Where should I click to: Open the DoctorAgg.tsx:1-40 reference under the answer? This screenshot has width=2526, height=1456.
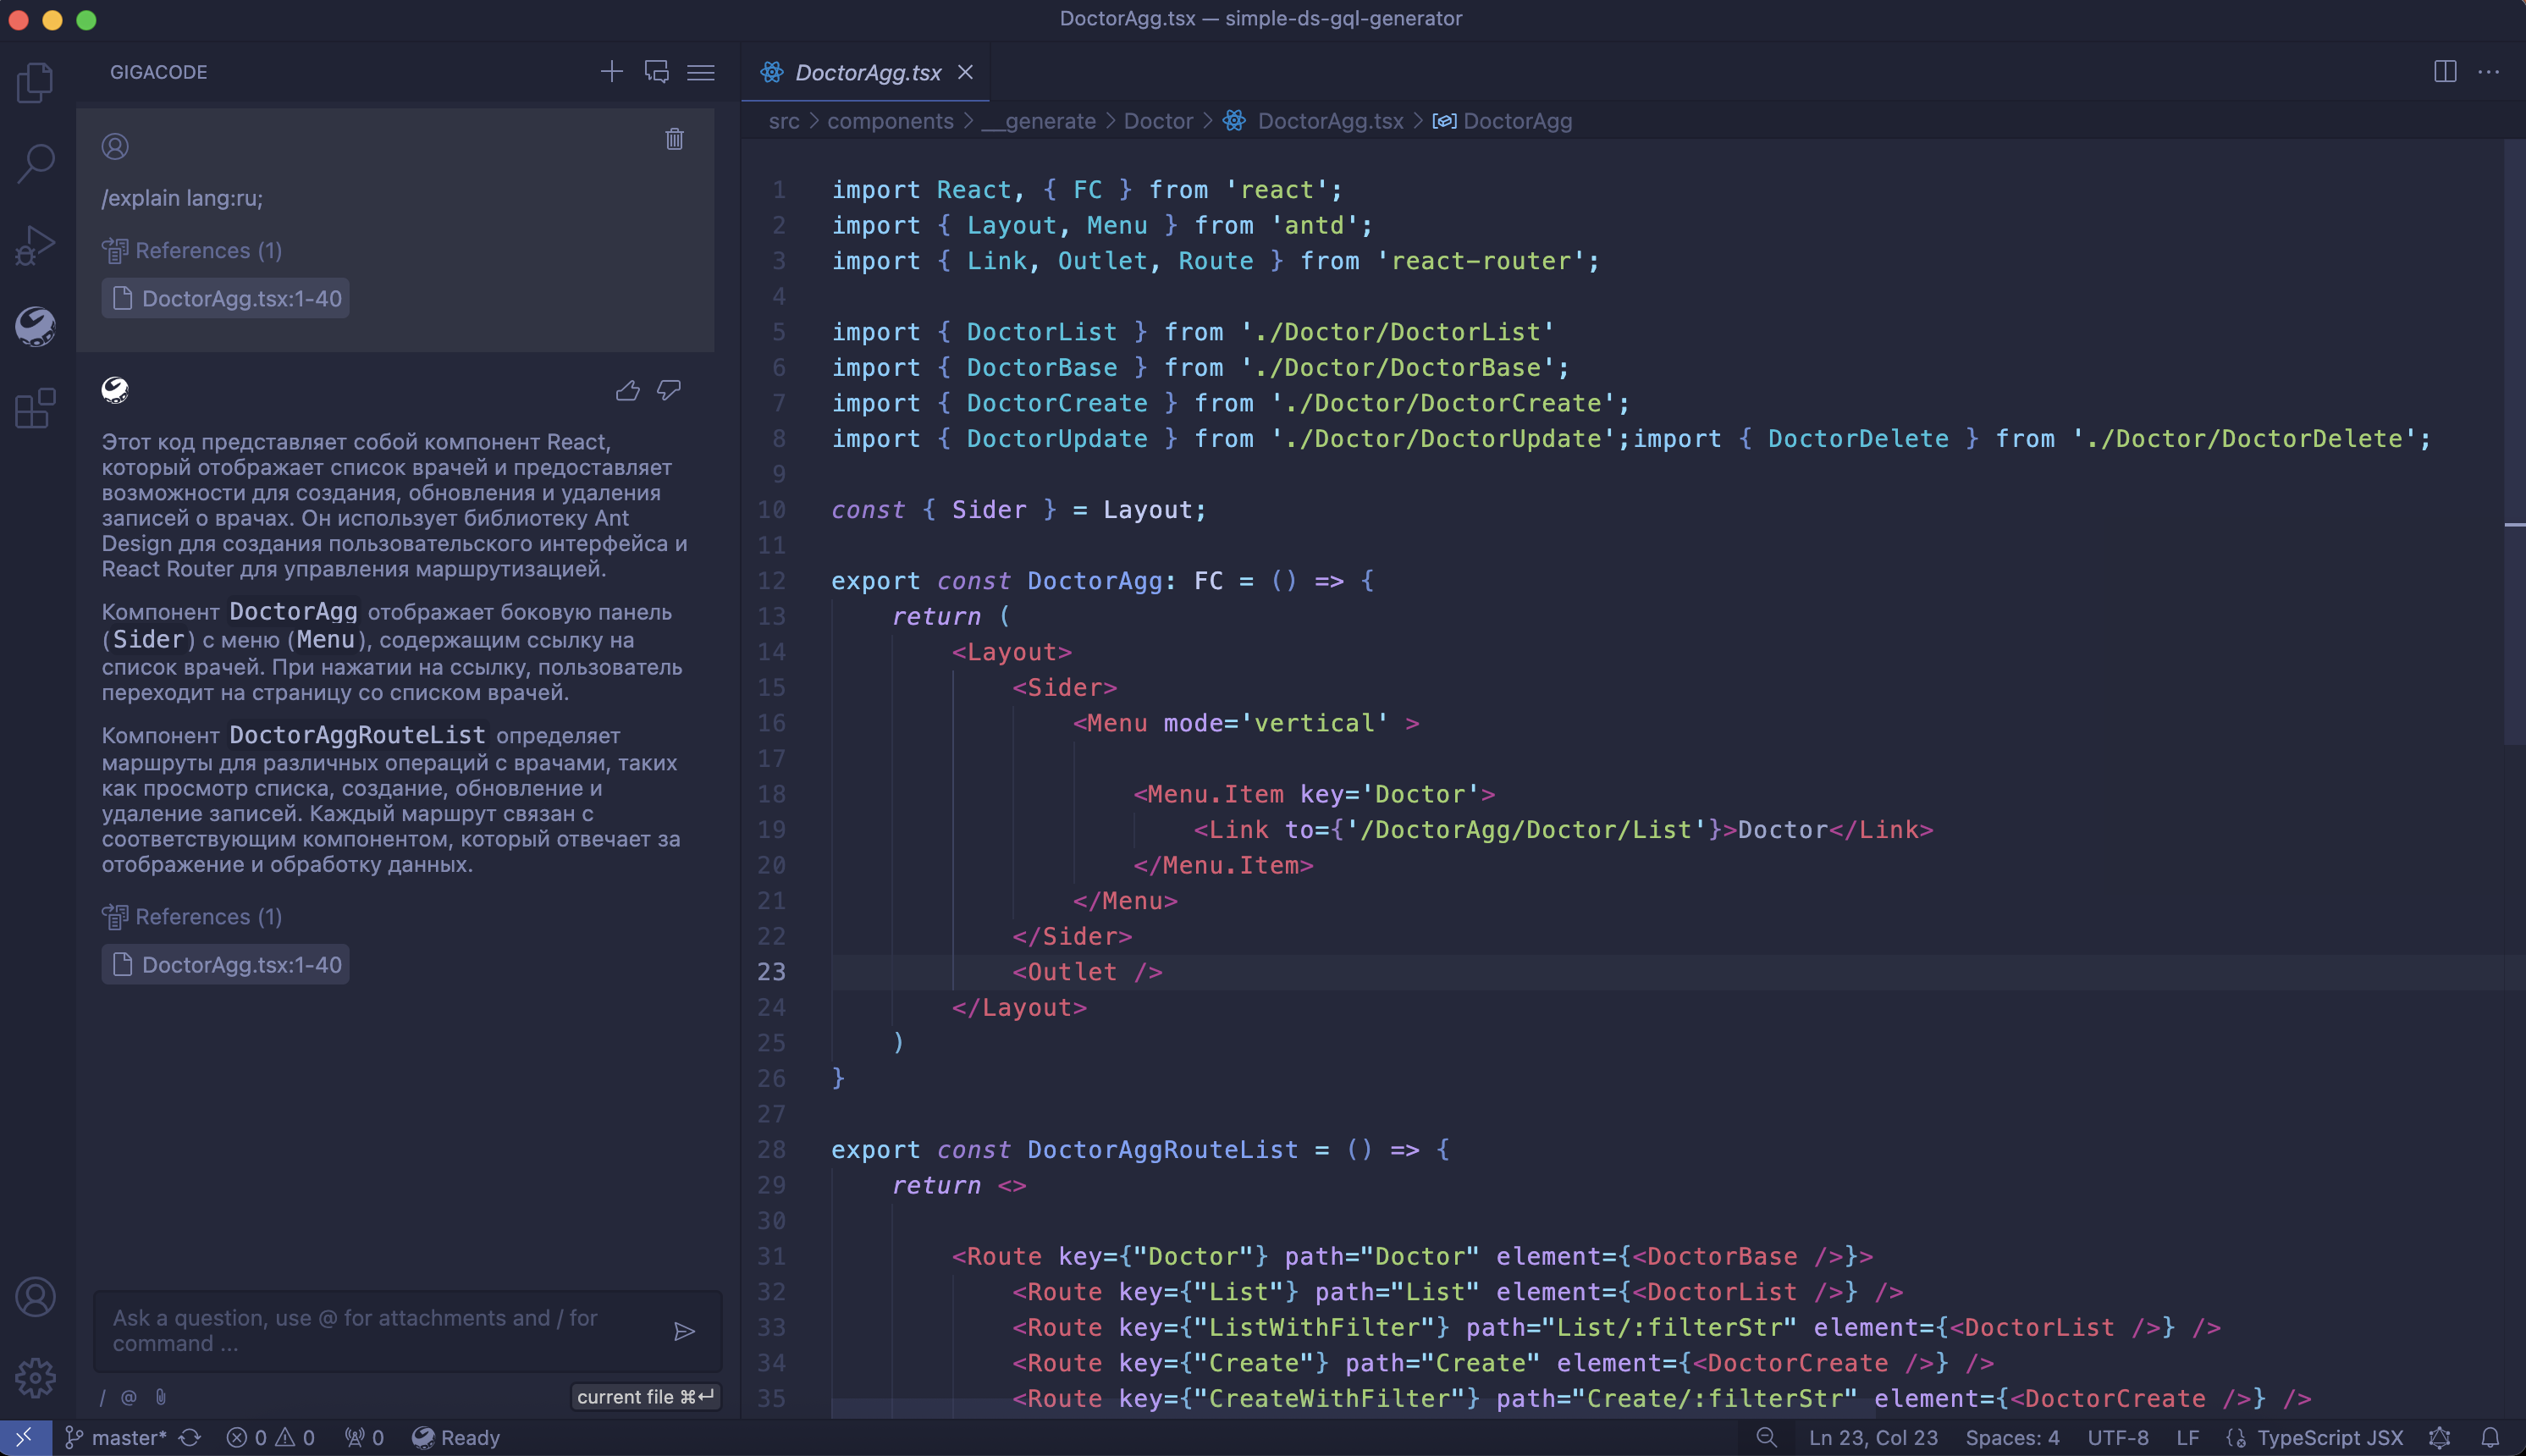click(226, 964)
